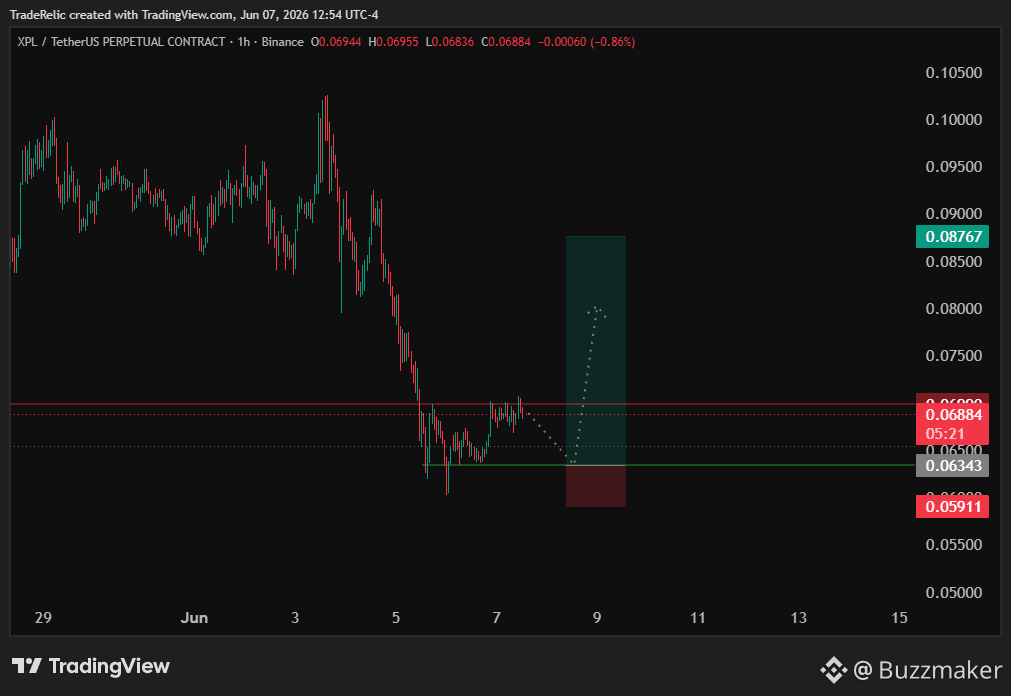Click the Binance exchange label in header
Viewport: 1011px width, 696px height.
pos(282,42)
